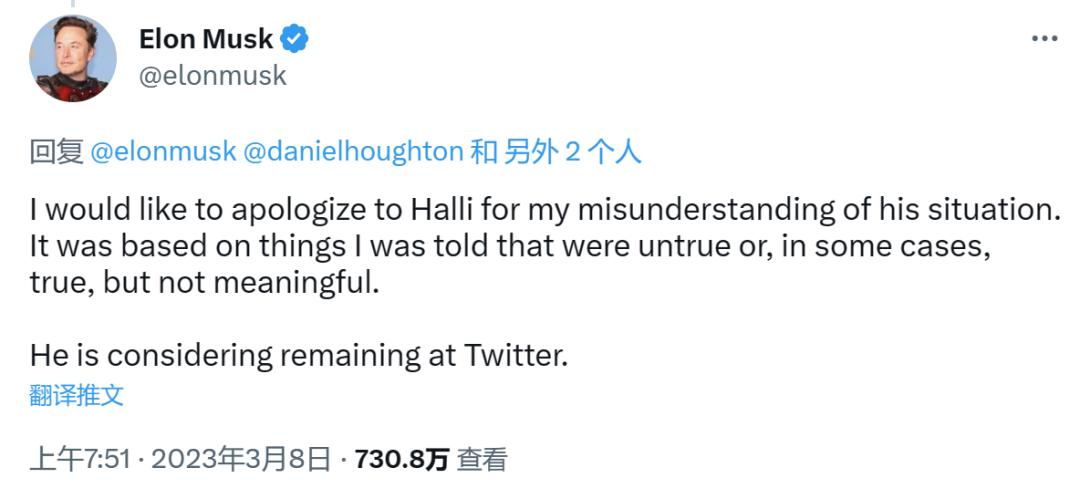Click the 查看 views label
The image size is (1080, 499).
pyautogui.click(x=482, y=459)
